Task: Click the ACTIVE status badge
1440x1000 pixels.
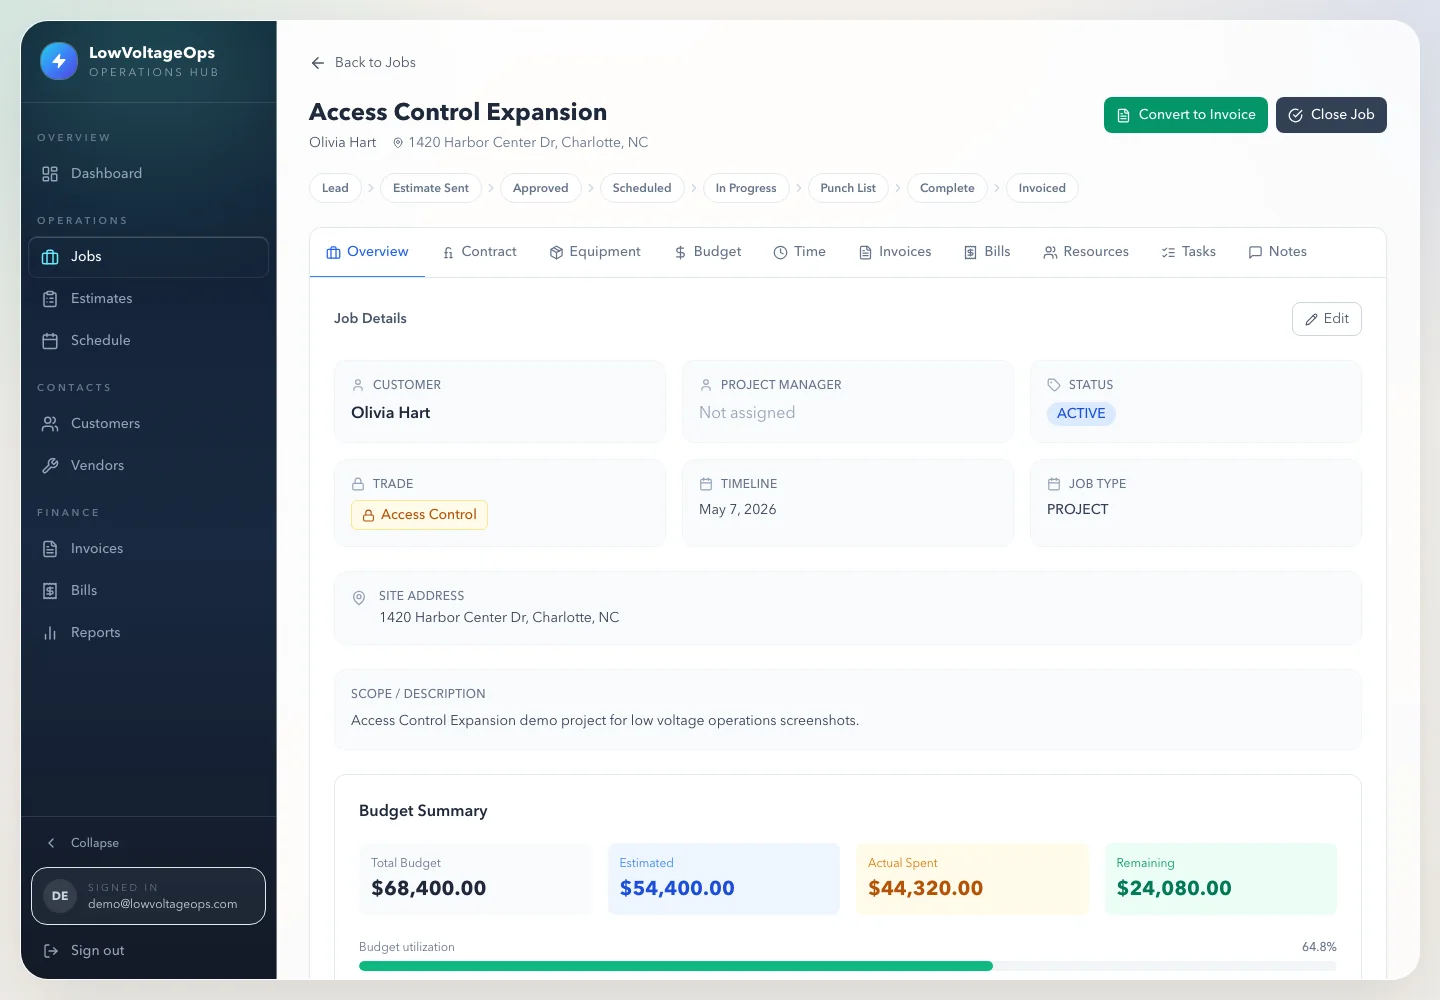Action: 1081,414
